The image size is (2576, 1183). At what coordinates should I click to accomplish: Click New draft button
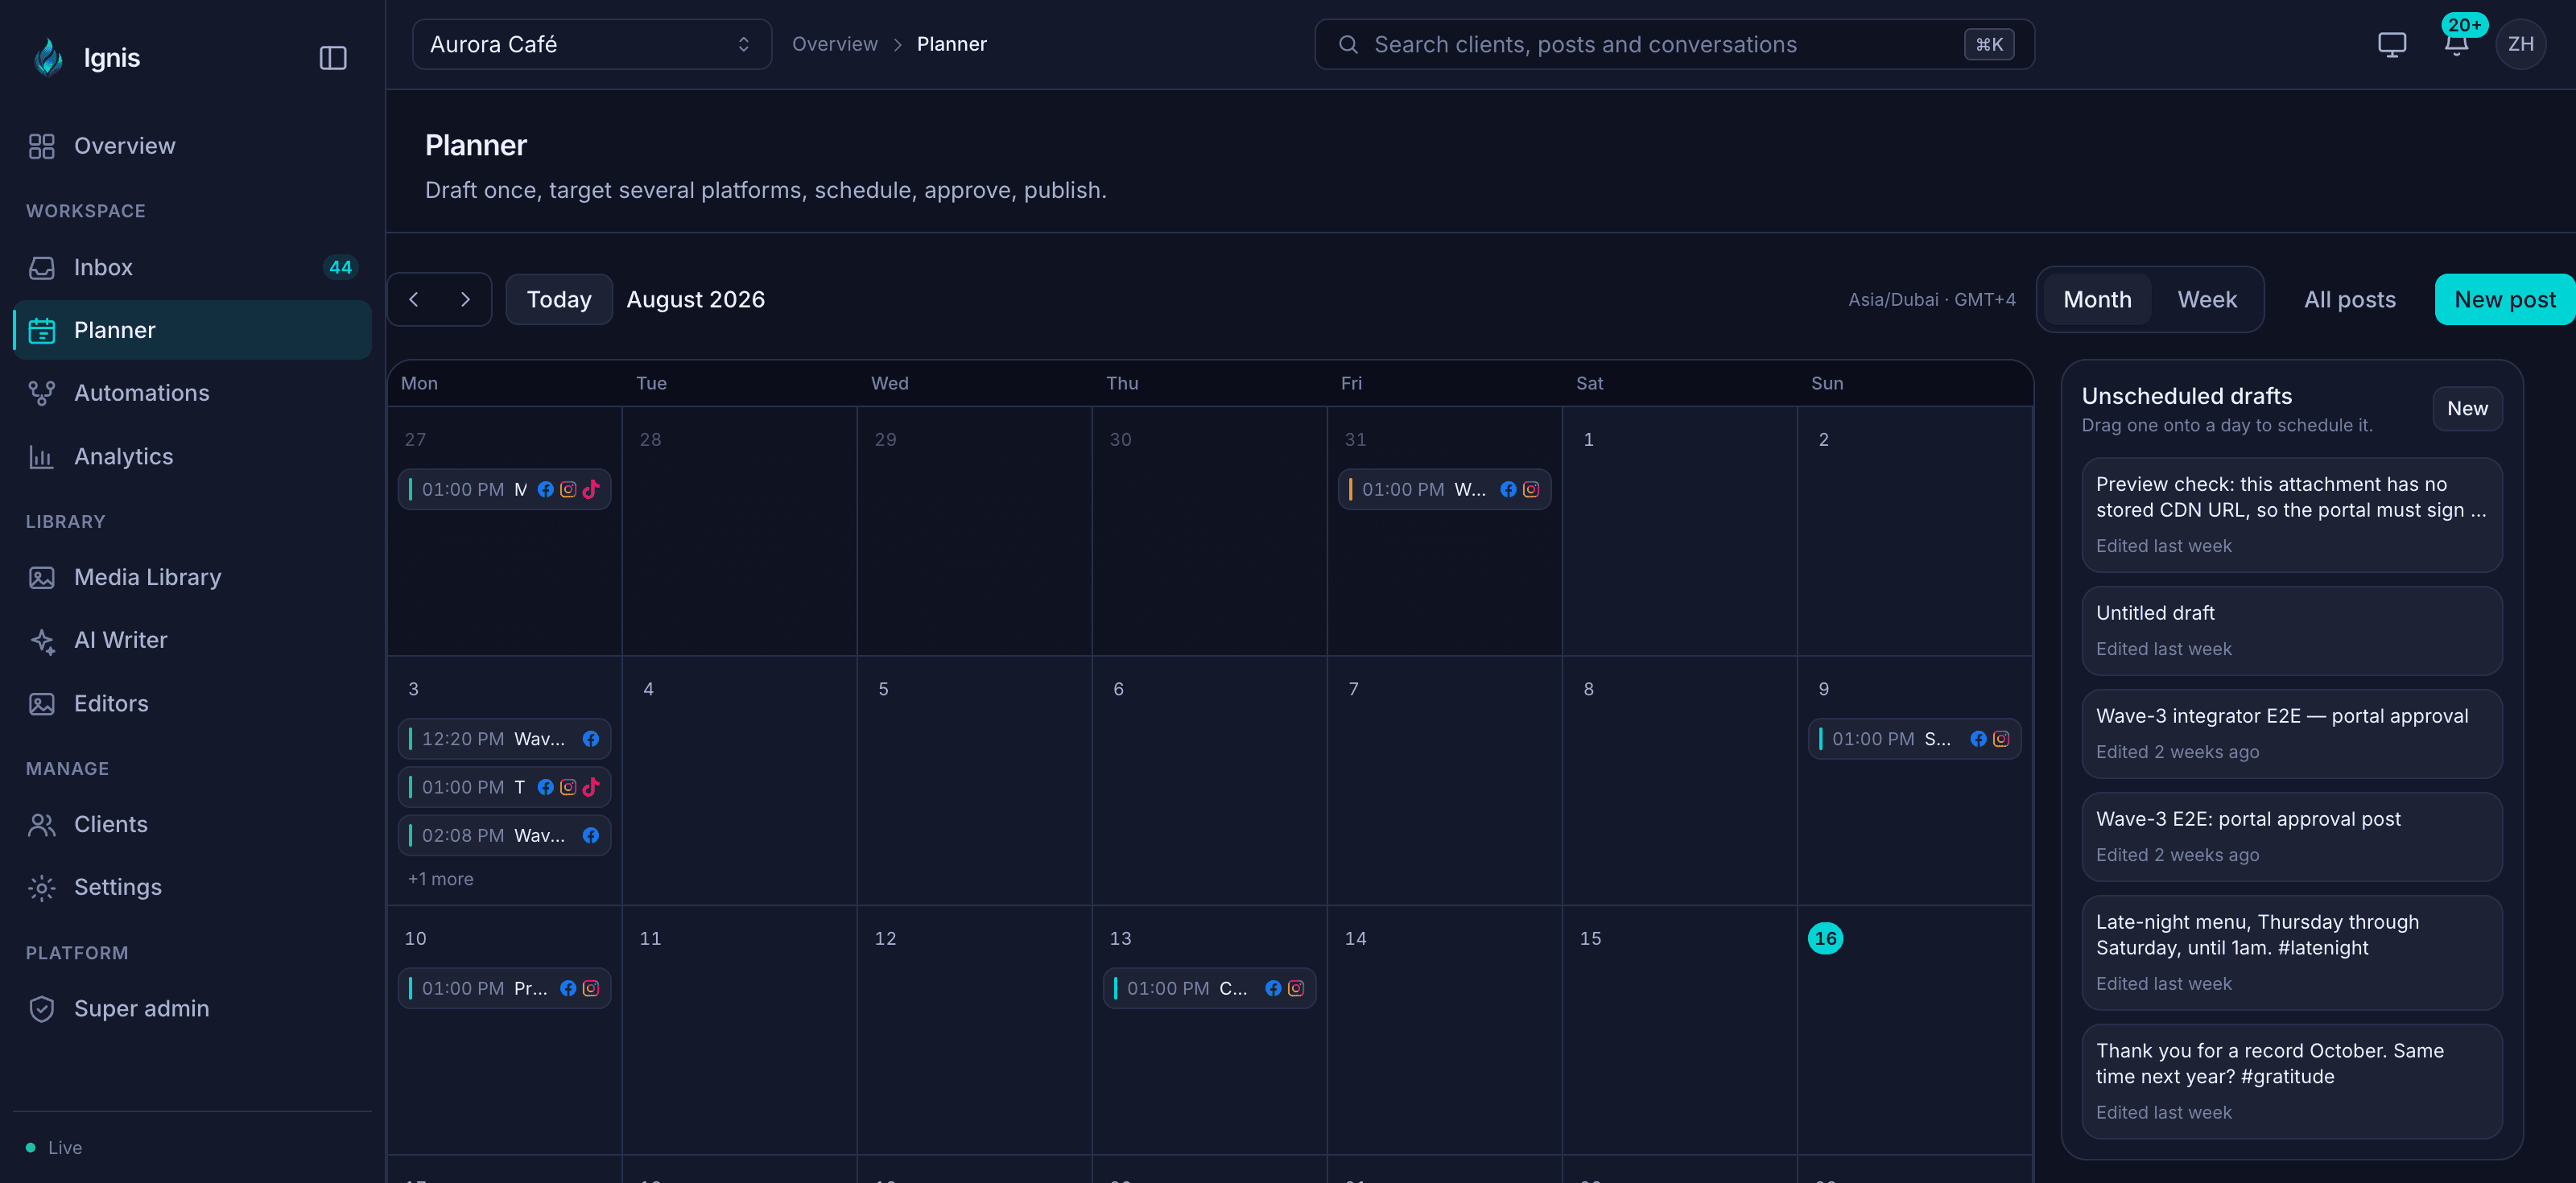(x=2467, y=408)
